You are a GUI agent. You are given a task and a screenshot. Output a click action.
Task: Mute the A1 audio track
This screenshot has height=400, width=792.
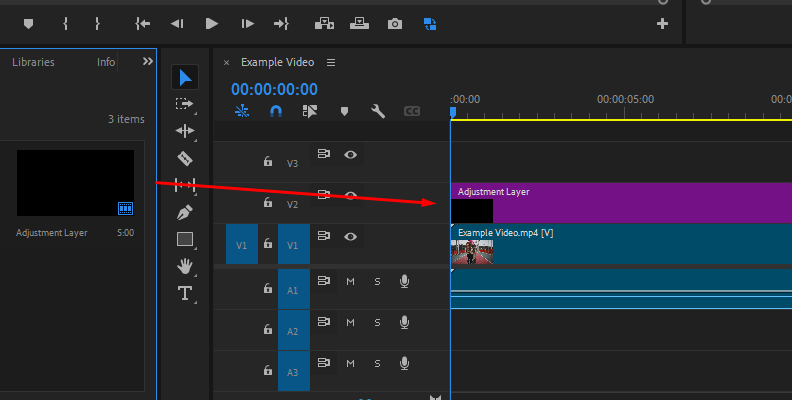click(351, 281)
